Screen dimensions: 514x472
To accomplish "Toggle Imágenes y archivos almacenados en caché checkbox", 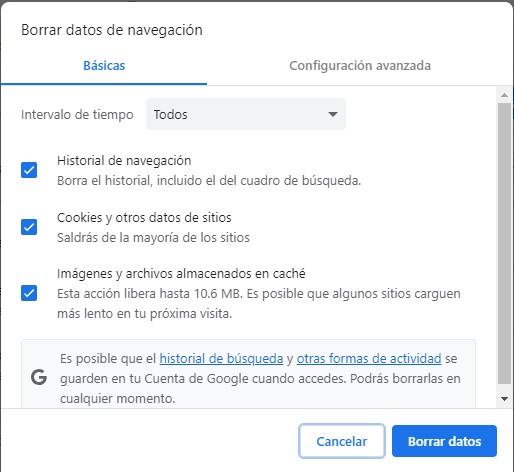I will 29,293.
